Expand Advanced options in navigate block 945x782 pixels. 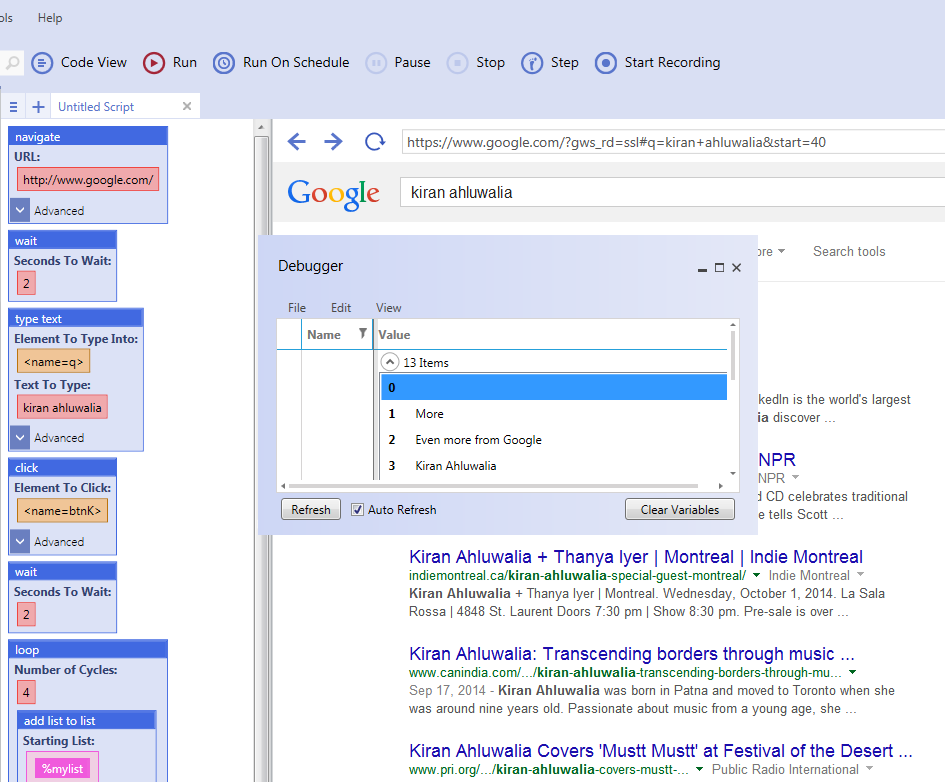[x=20, y=210]
